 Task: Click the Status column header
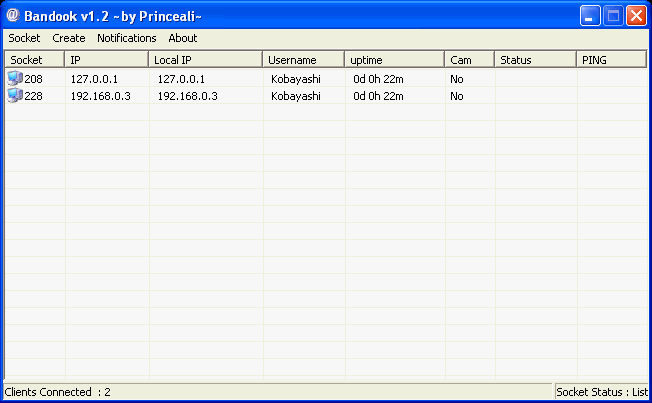coord(535,60)
